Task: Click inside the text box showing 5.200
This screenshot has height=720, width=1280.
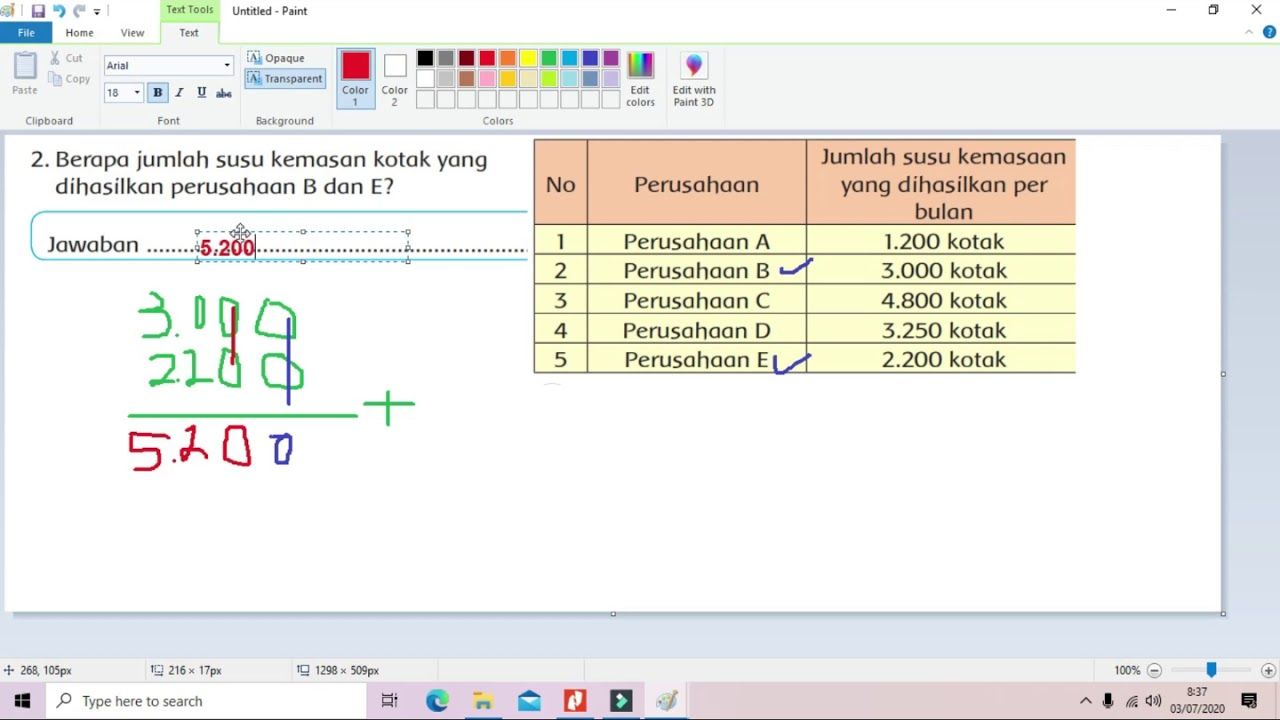Action: coord(303,247)
